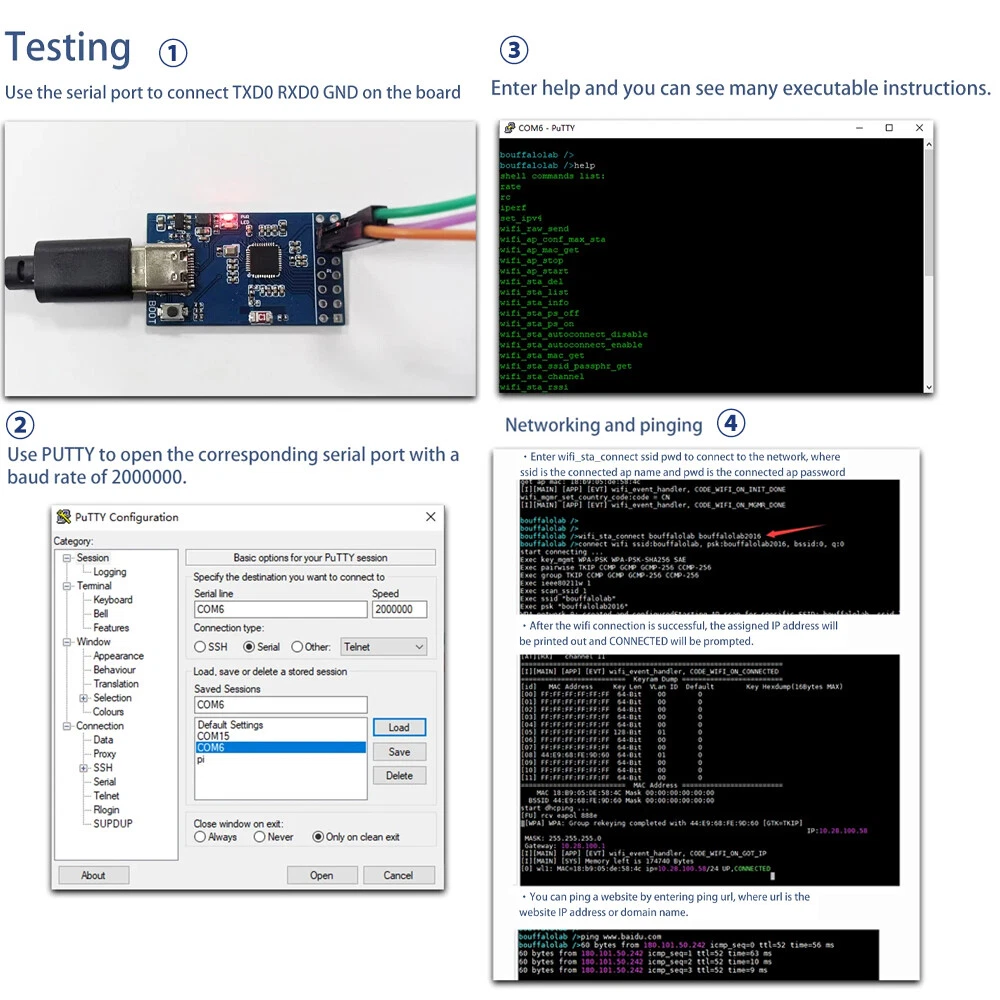The width and height of the screenshot is (1000, 1000).
Task: Choose Never for close window on exit
Action: click(260, 837)
